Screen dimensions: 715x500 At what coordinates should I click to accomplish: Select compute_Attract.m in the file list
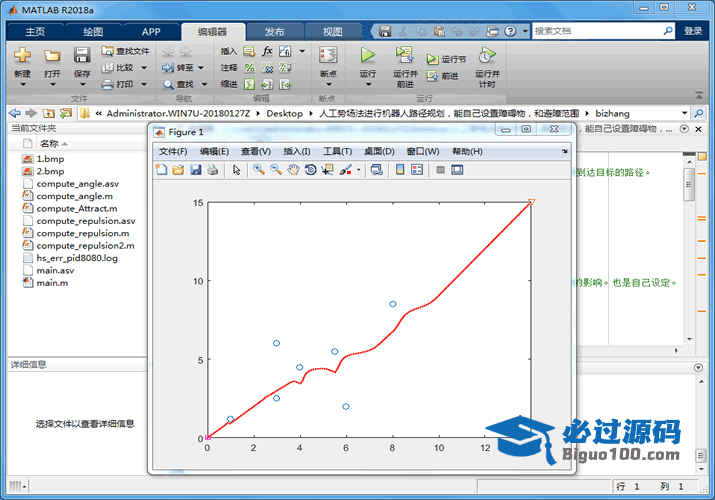click(x=77, y=208)
